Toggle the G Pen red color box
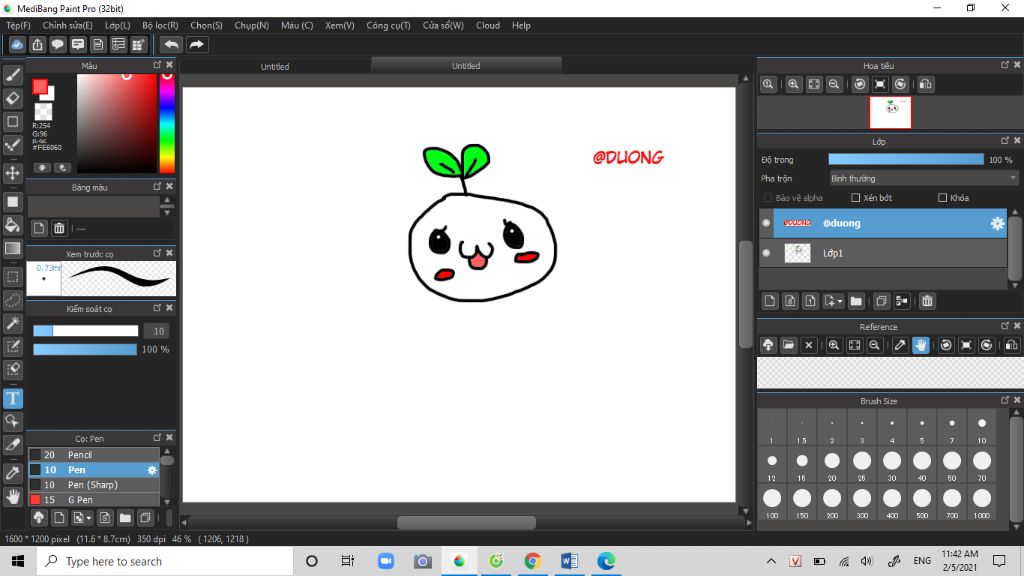1024x576 pixels. click(35, 500)
